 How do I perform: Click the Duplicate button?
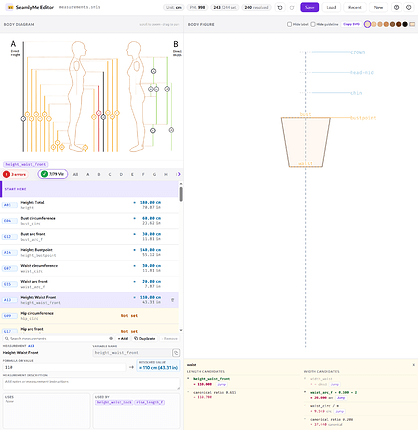(145, 338)
